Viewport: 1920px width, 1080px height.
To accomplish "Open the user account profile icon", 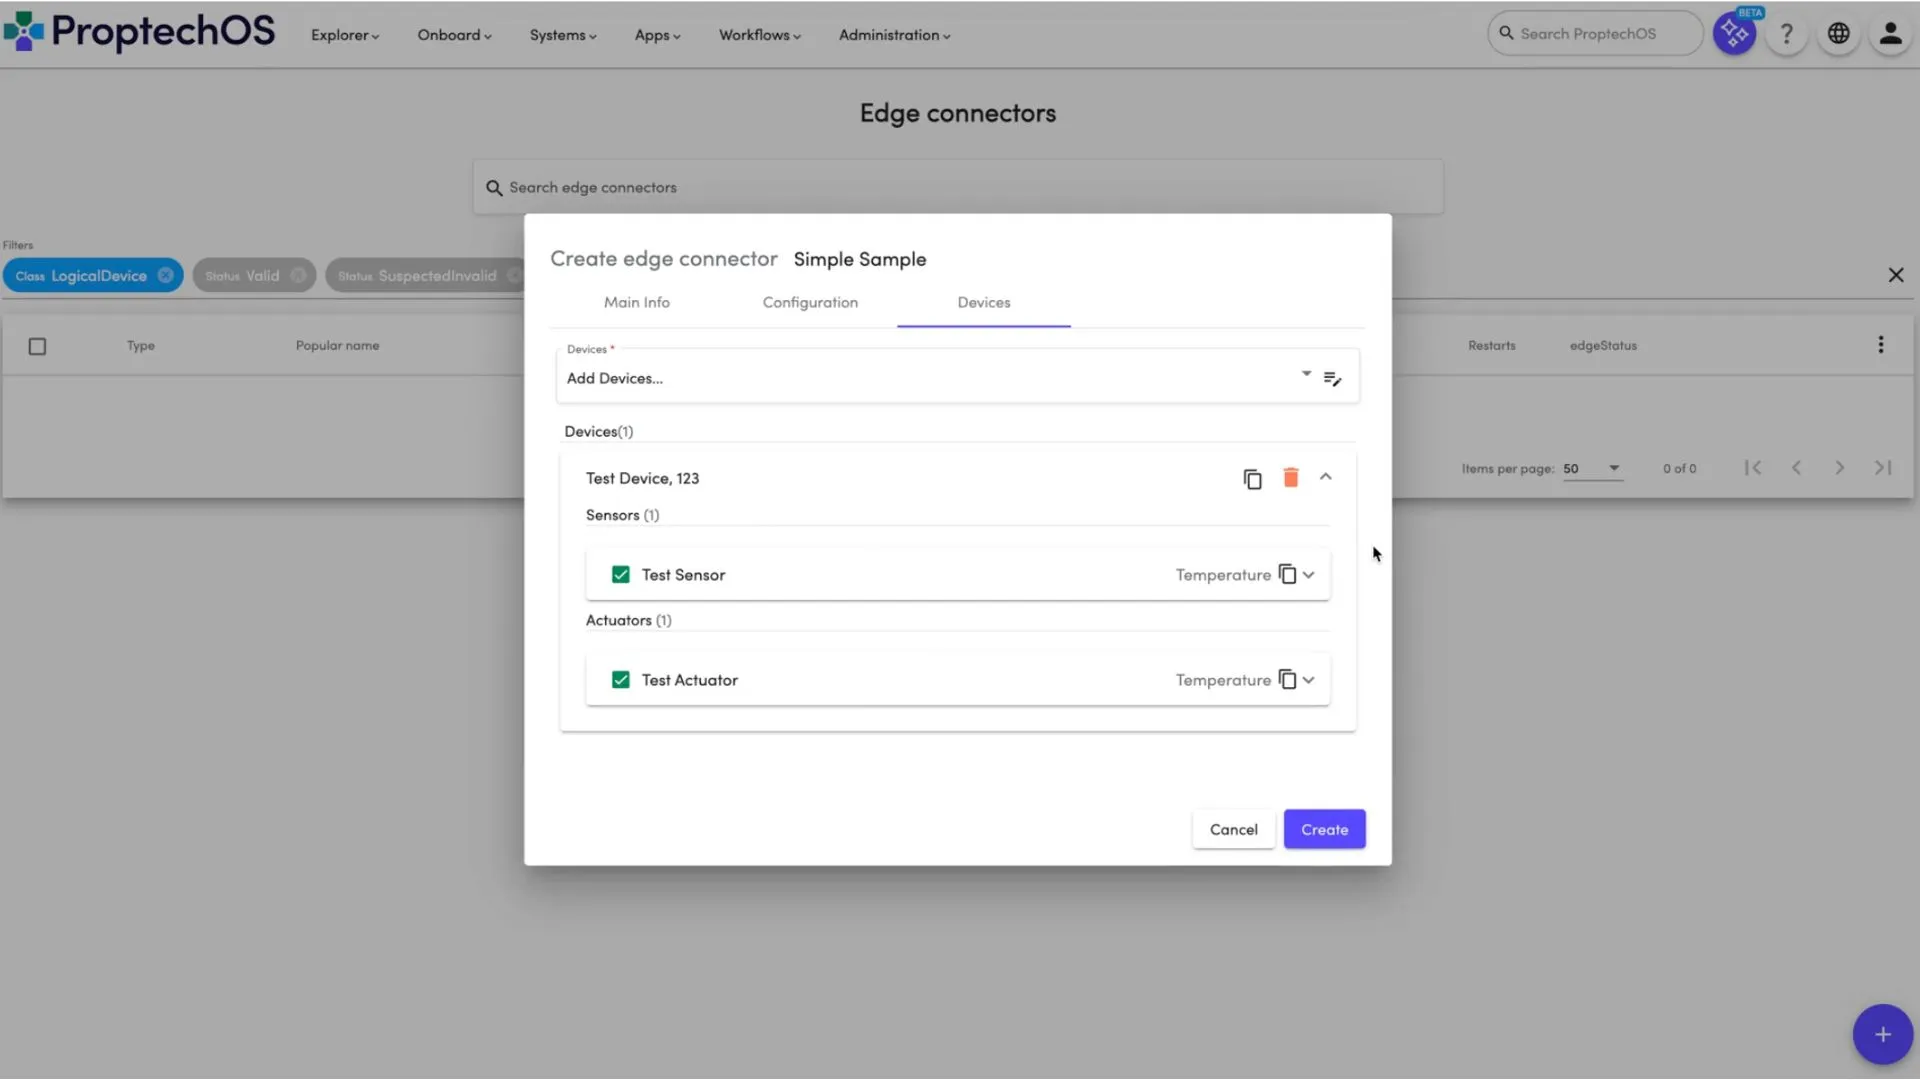I will tap(1889, 34).
